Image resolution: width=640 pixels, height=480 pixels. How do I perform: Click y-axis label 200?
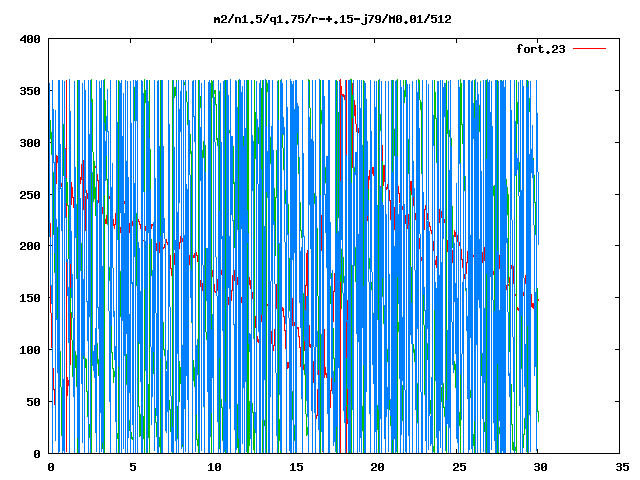30,246
